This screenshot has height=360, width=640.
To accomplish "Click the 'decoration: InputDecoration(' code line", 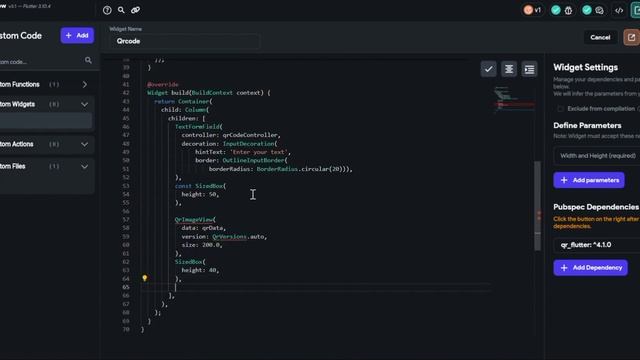I will point(229,144).
